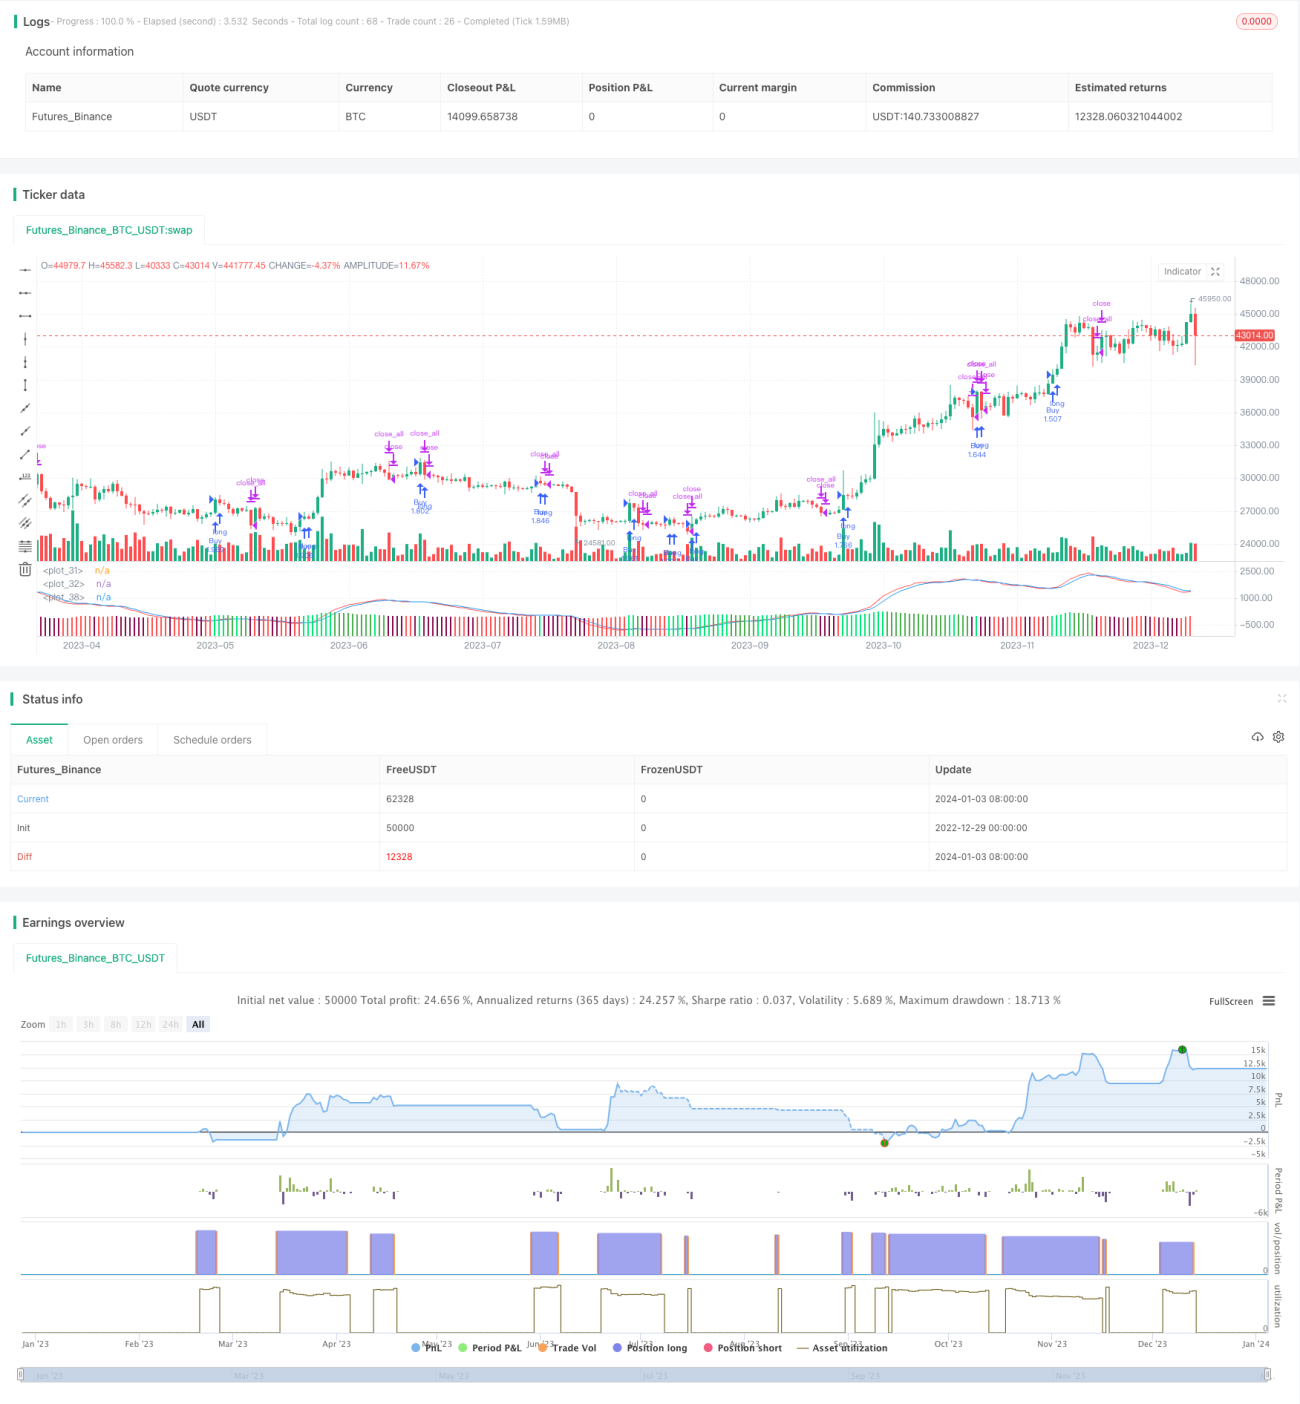Open the gear settings in Status info
1300x1404 pixels.
click(x=1278, y=737)
